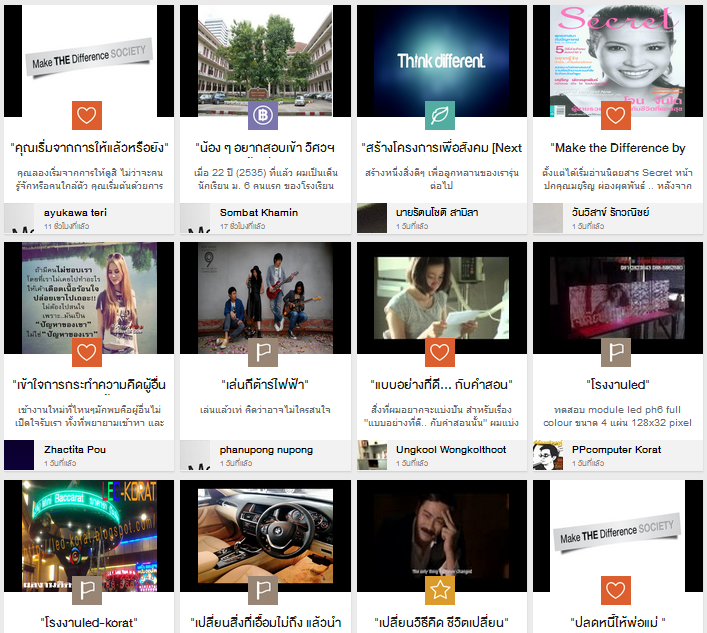Click the Ungkool Wongkolthoot profile avatar
The width and height of the screenshot is (707, 633).
(x=372, y=455)
